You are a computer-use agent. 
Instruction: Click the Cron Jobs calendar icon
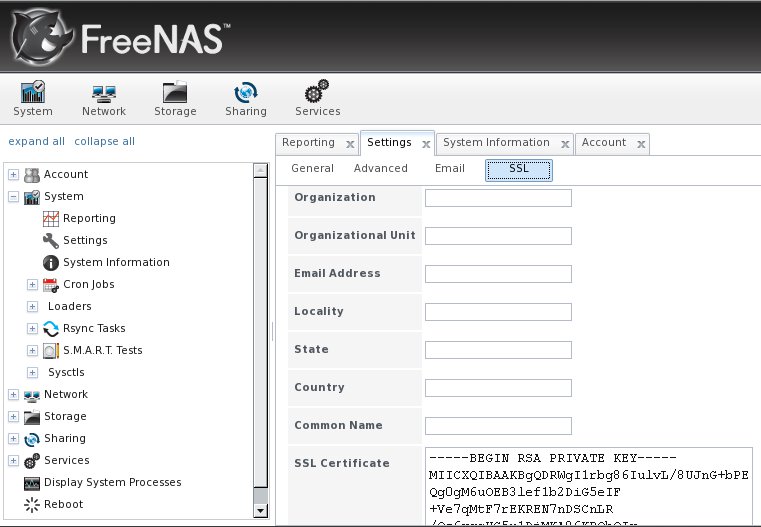[51, 285]
